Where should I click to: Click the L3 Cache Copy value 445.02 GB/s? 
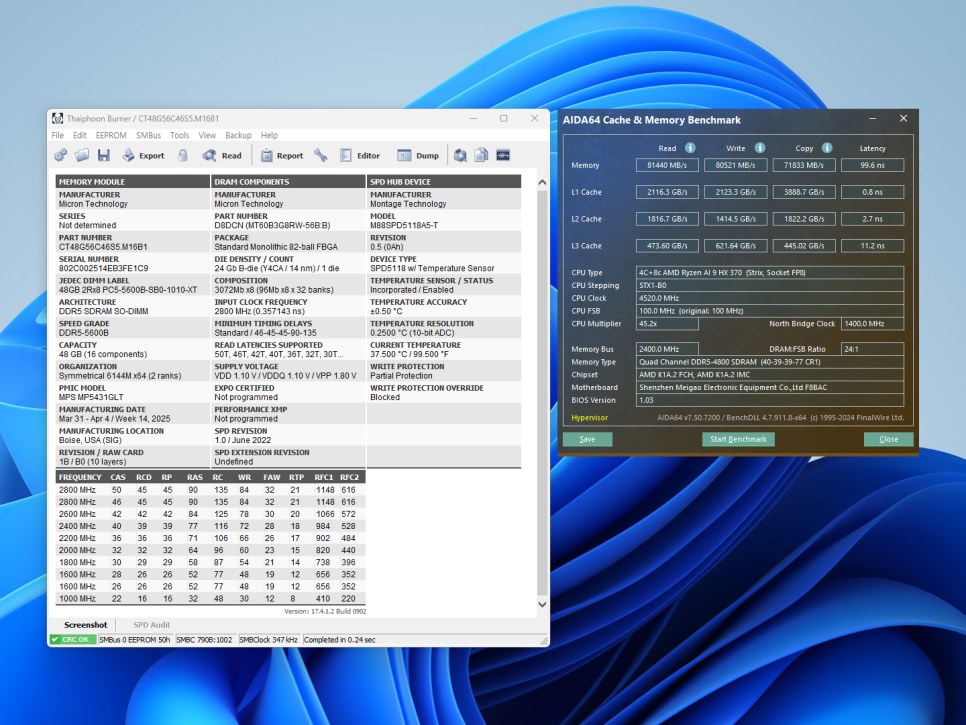[804, 246]
